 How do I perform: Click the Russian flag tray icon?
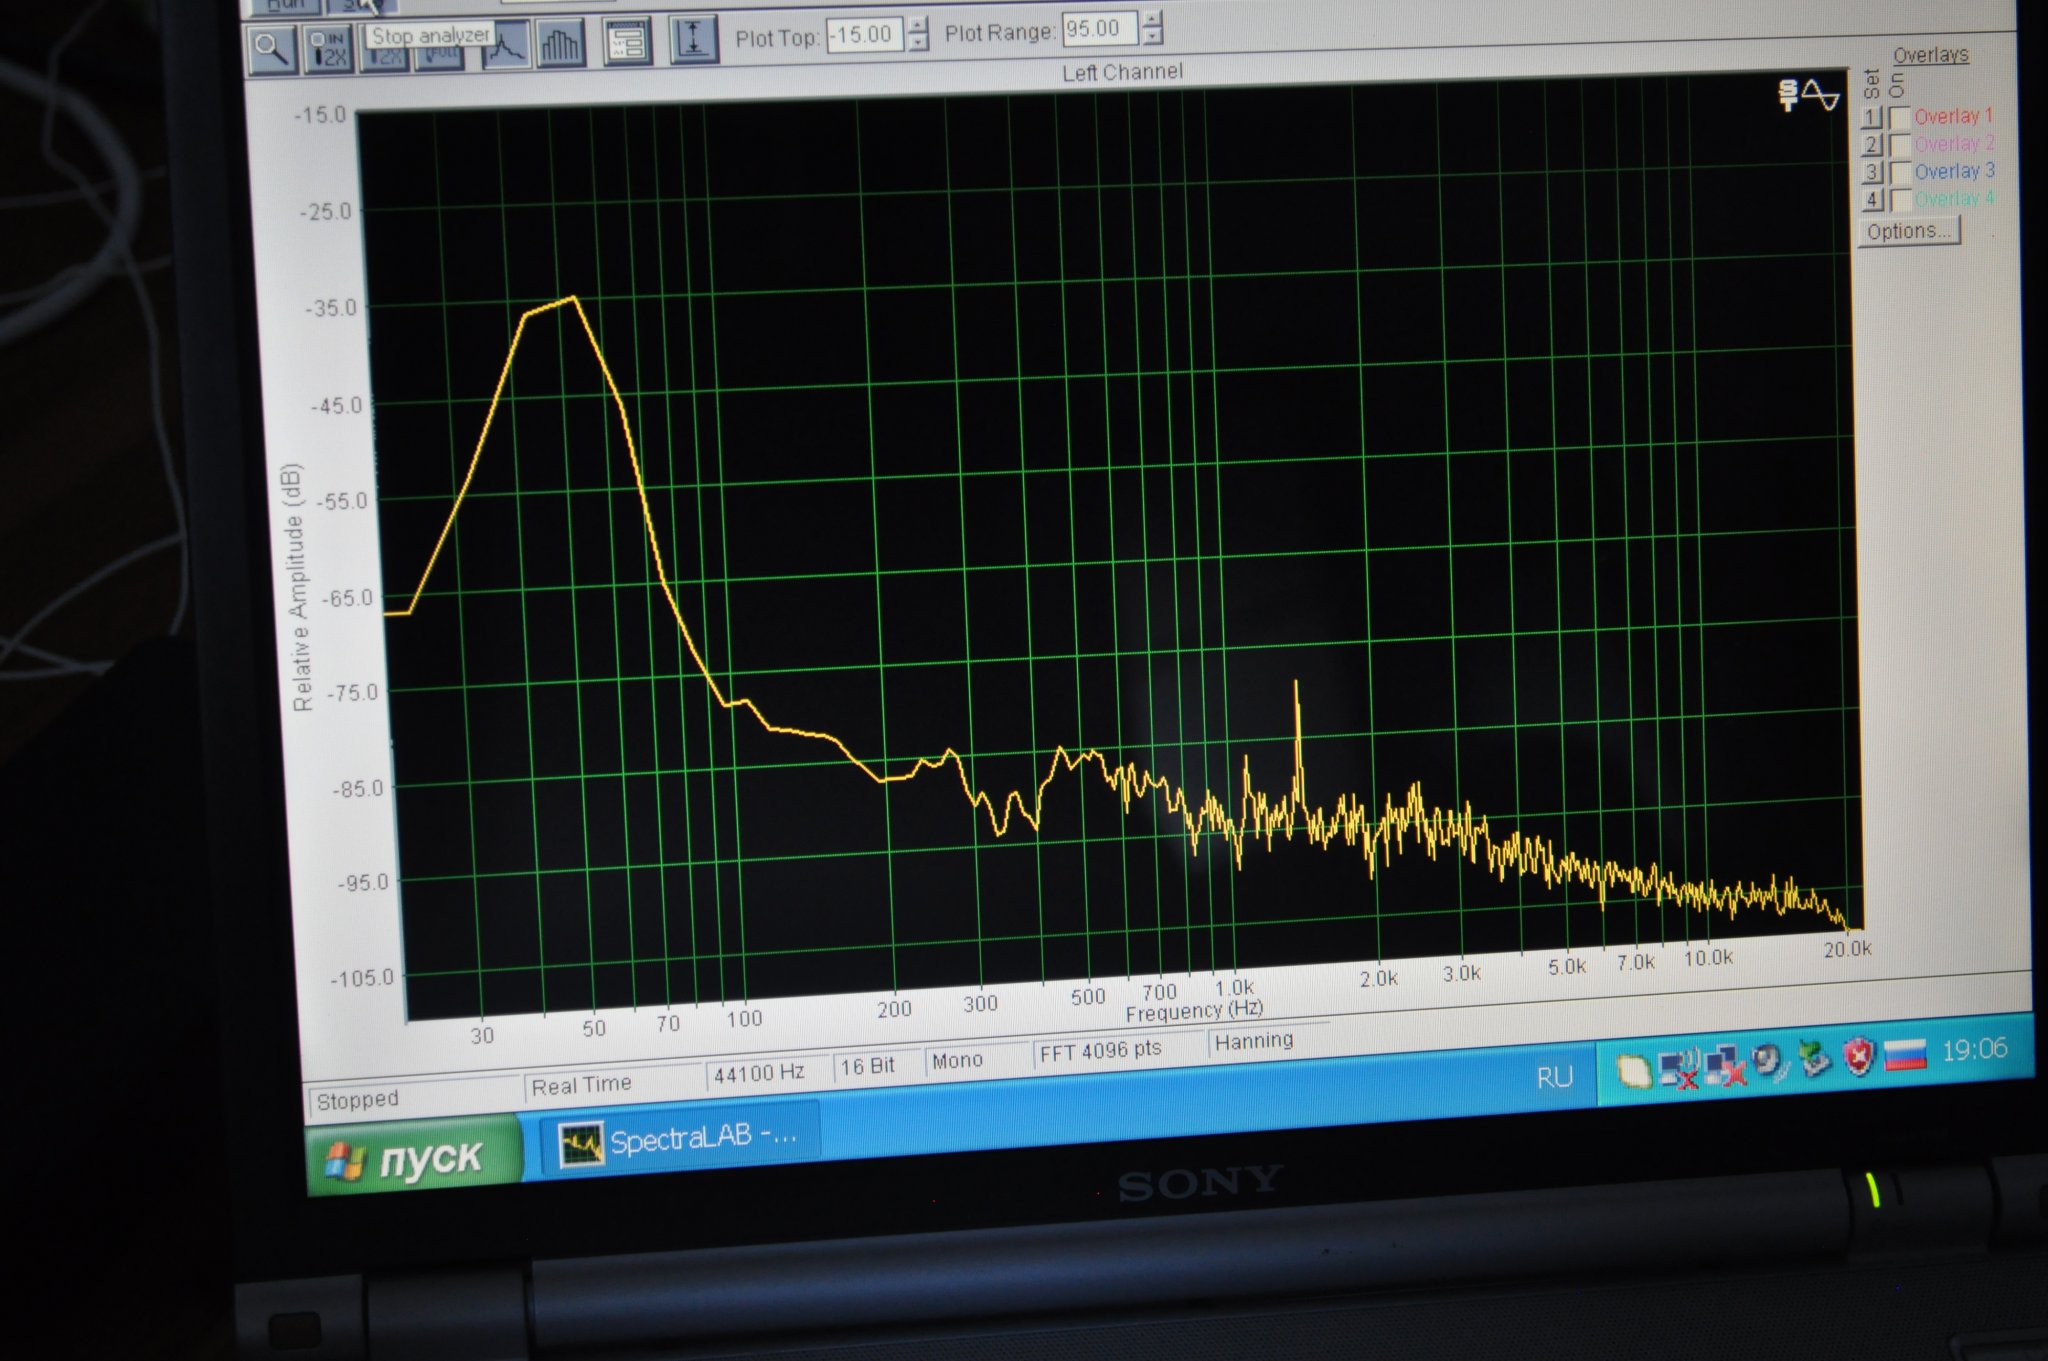1905,1054
